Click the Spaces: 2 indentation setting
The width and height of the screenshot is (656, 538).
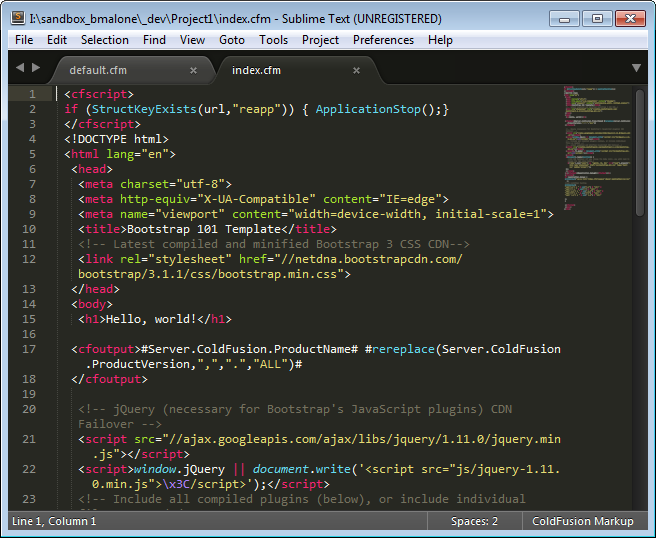click(x=474, y=521)
